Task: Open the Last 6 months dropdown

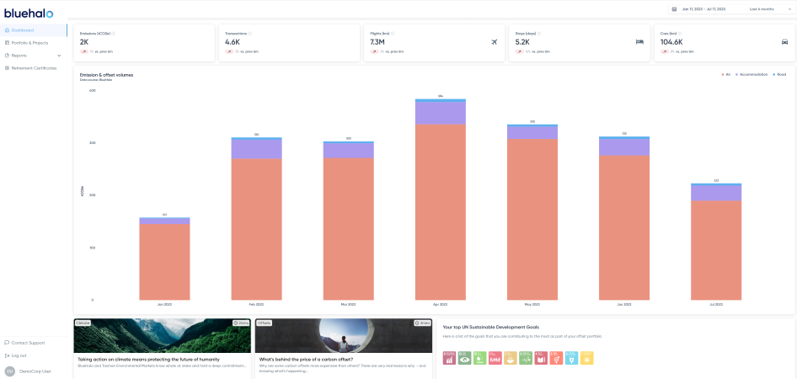Action: [770, 9]
